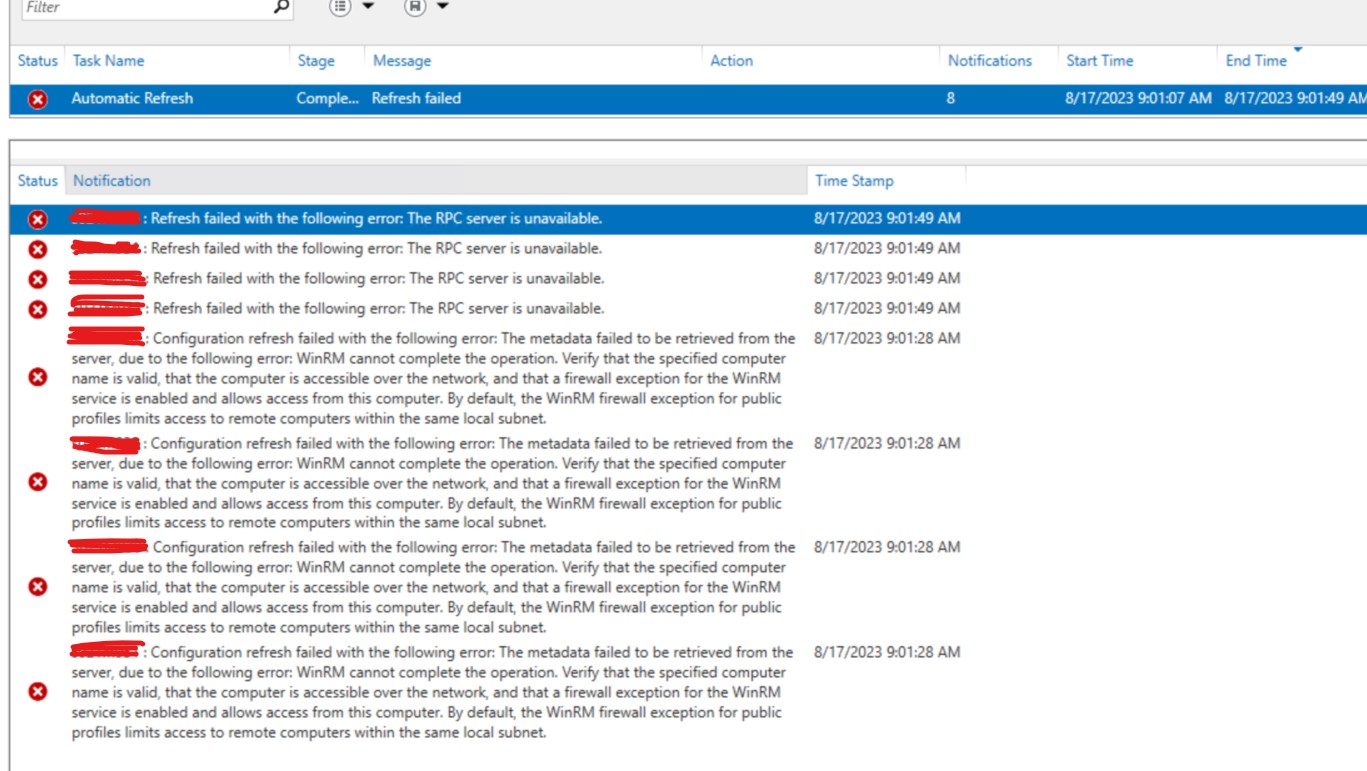
Task: Click error icon in the highlighted notification row
Action: pyautogui.click(x=38, y=219)
